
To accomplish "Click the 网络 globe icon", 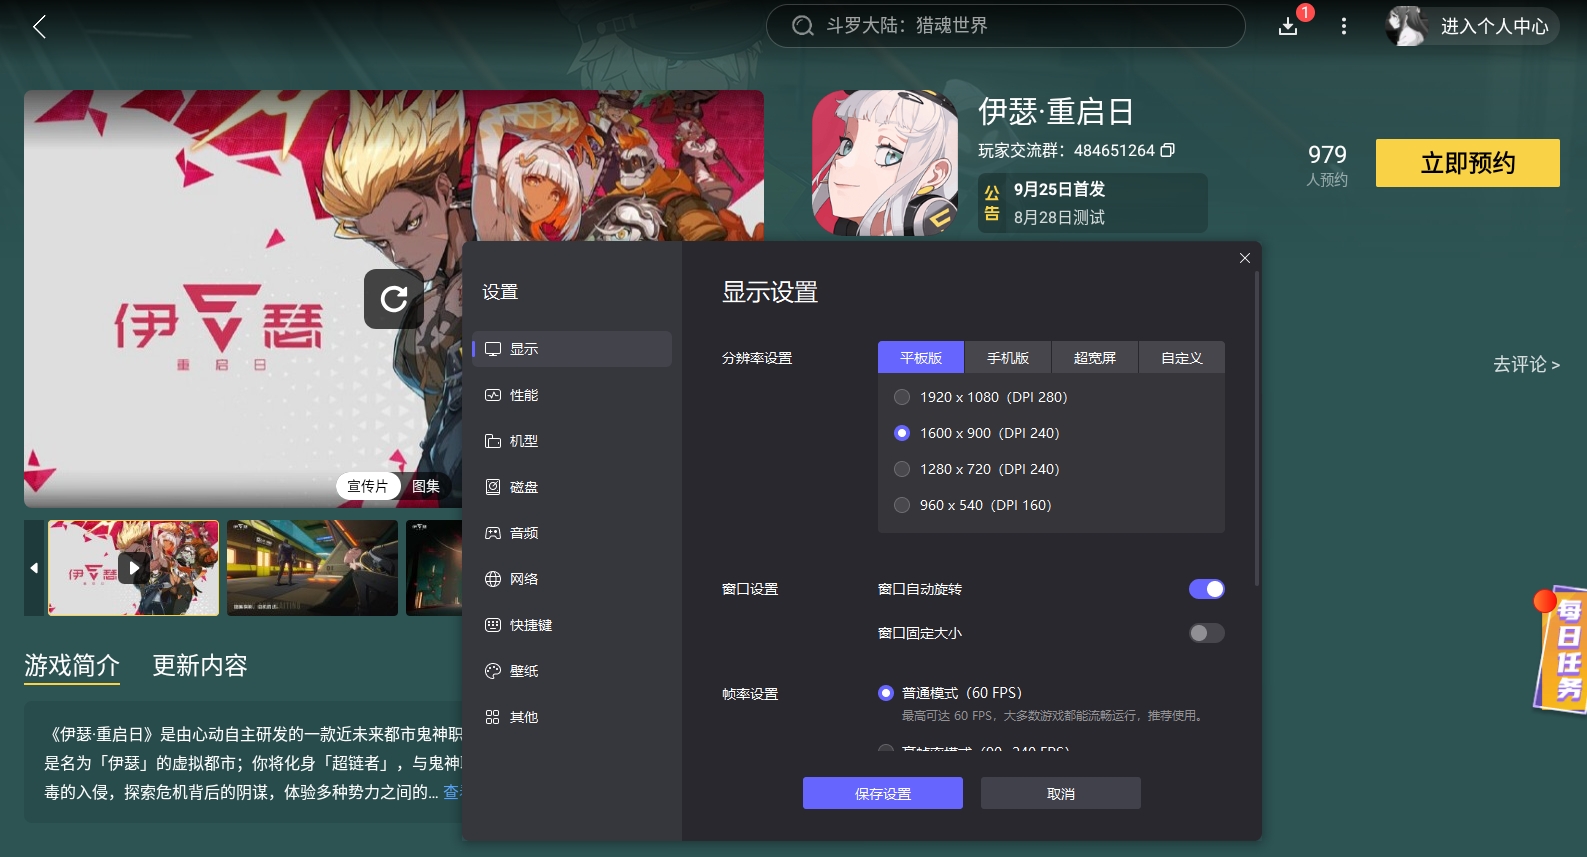I will tap(493, 579).
